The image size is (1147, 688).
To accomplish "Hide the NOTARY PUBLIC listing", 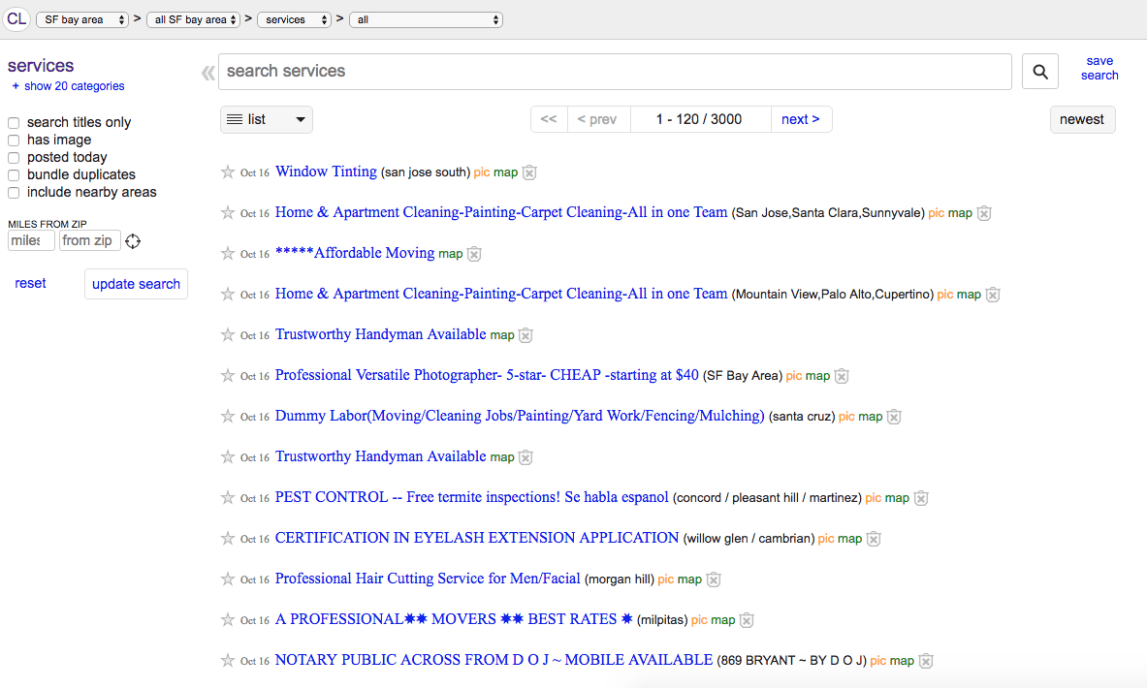I will coord(925,661).
